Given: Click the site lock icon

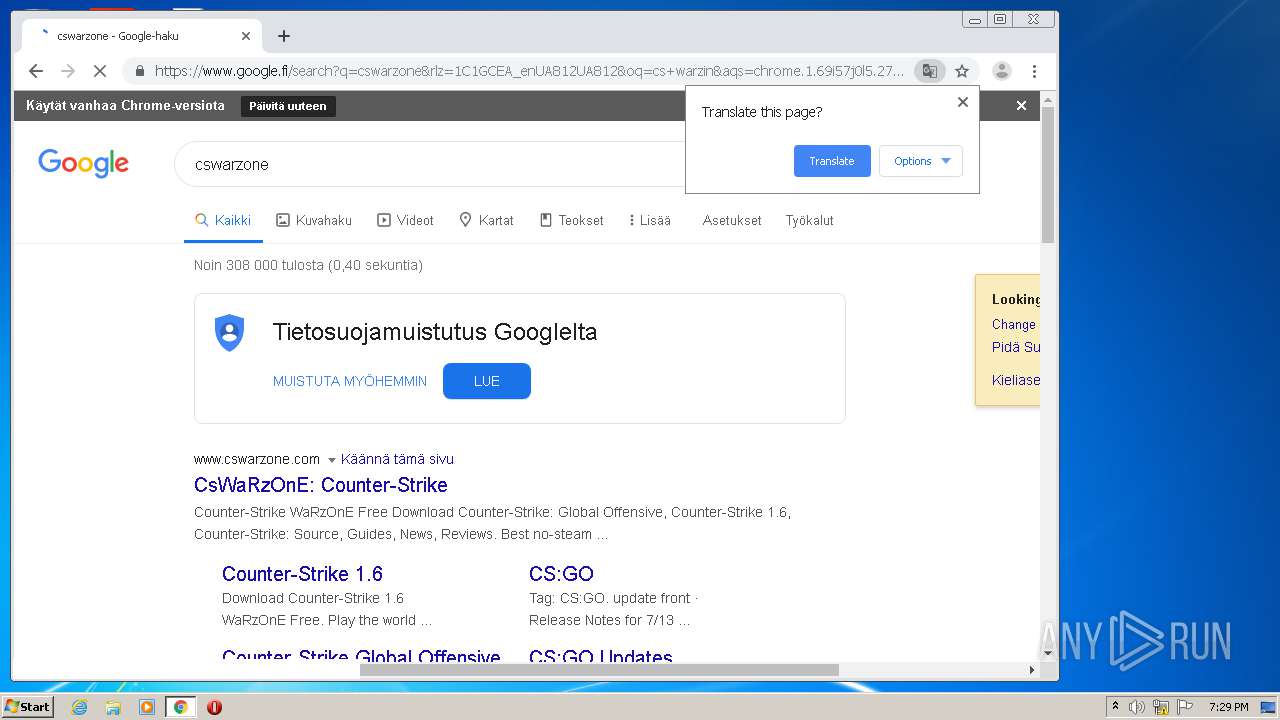Looking at the screenshot, I should coord(139,71).
